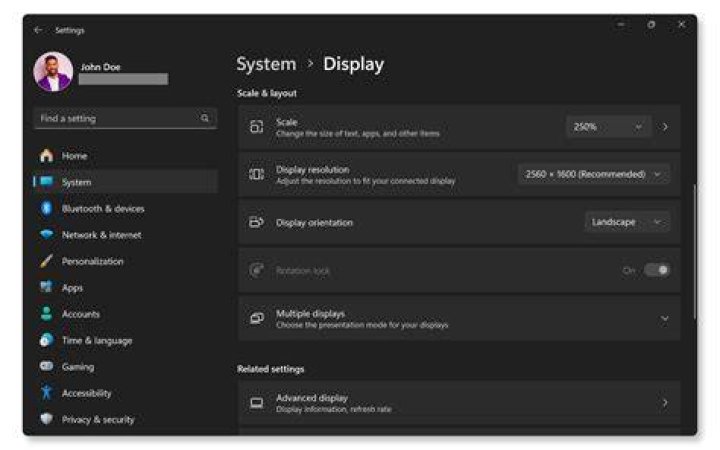Click the Home house icon
The width and height of the screenshot is (720, 450).
click(x=46, y=156)
